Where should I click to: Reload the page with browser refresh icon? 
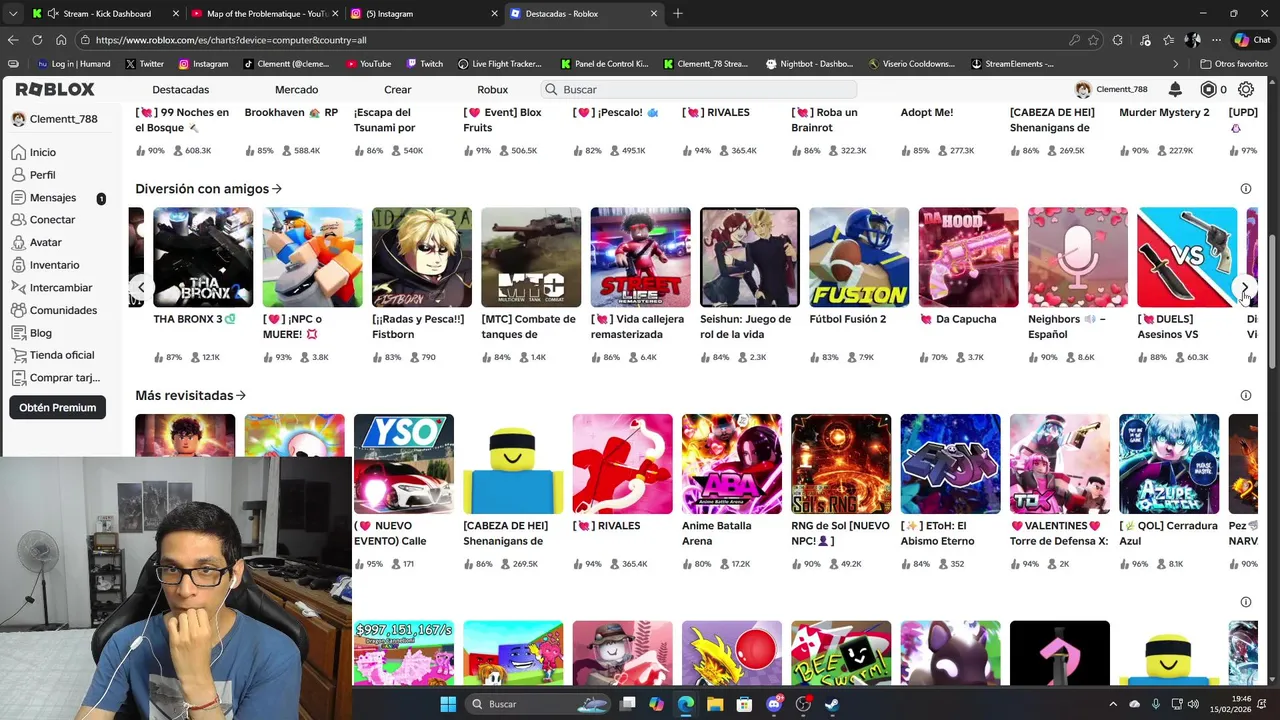point(37,40)
